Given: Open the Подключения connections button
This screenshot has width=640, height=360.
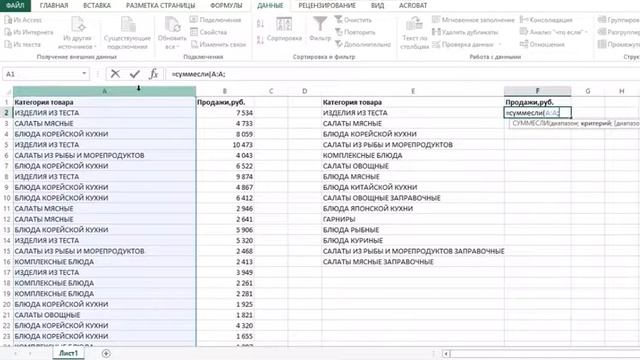Looking at the screenshot, I should point(216,20).
